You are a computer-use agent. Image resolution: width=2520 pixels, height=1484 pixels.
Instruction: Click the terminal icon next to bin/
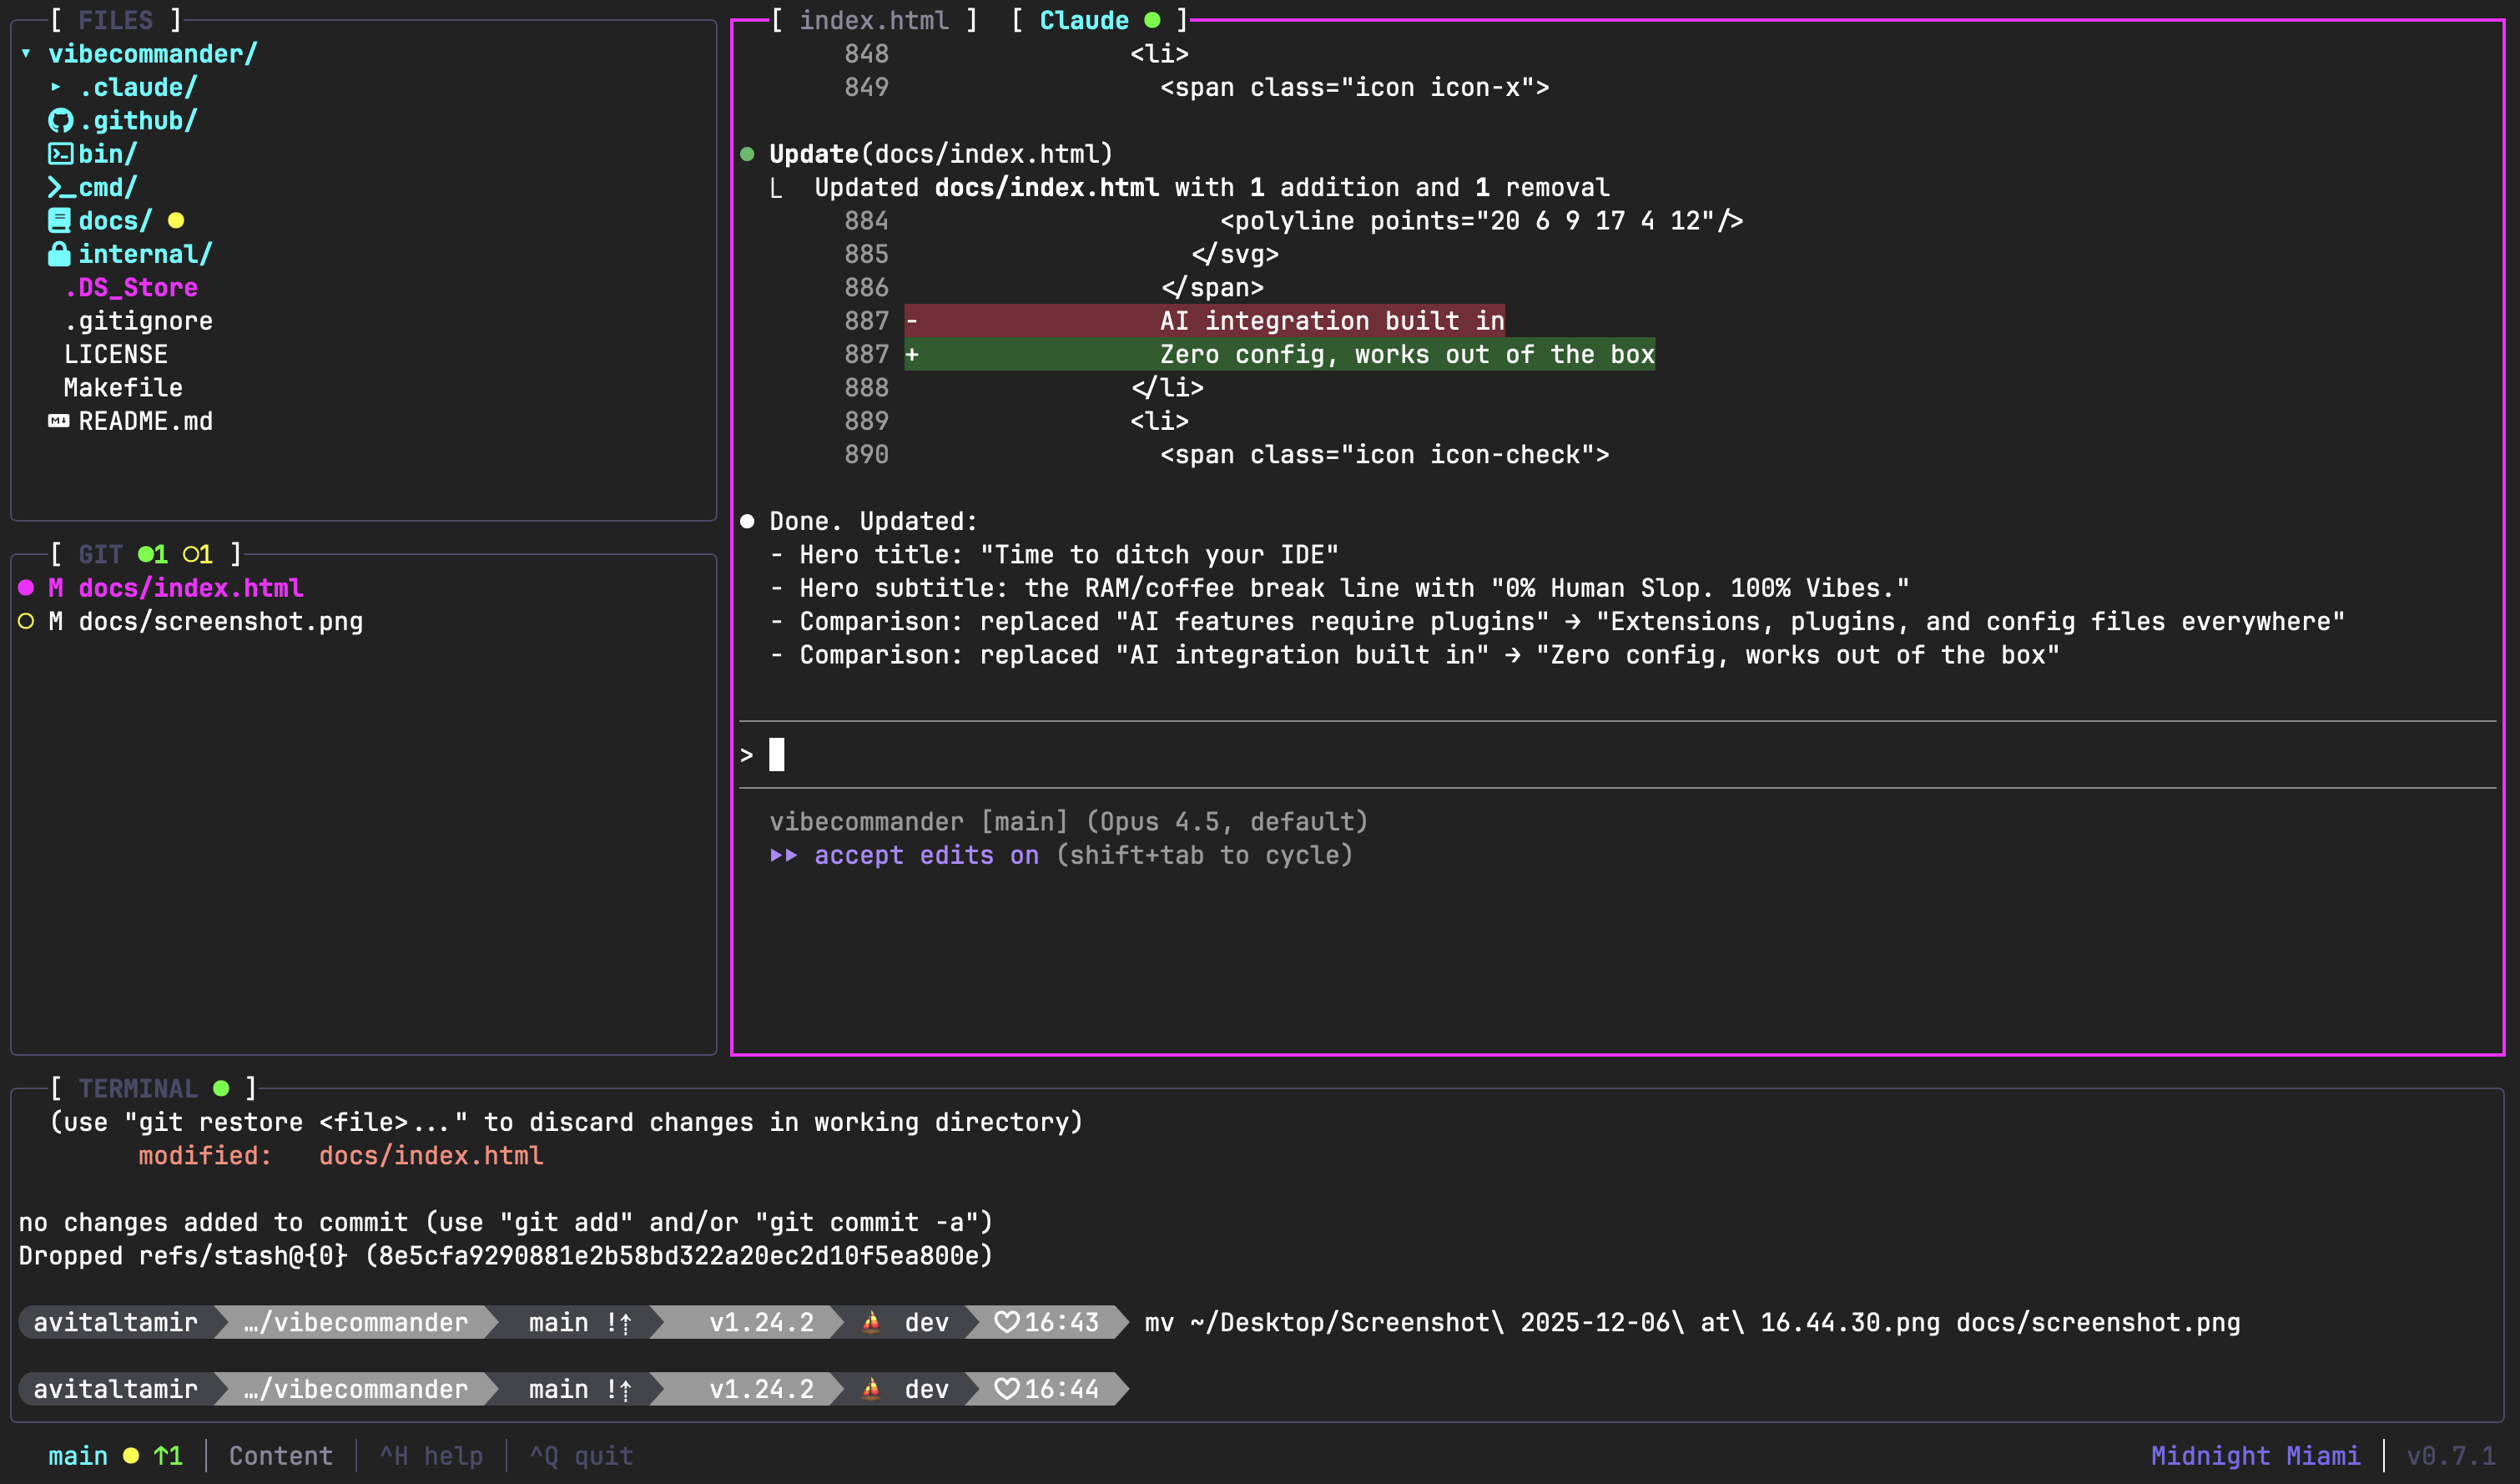pyautogui.click(x=60, y=154)
